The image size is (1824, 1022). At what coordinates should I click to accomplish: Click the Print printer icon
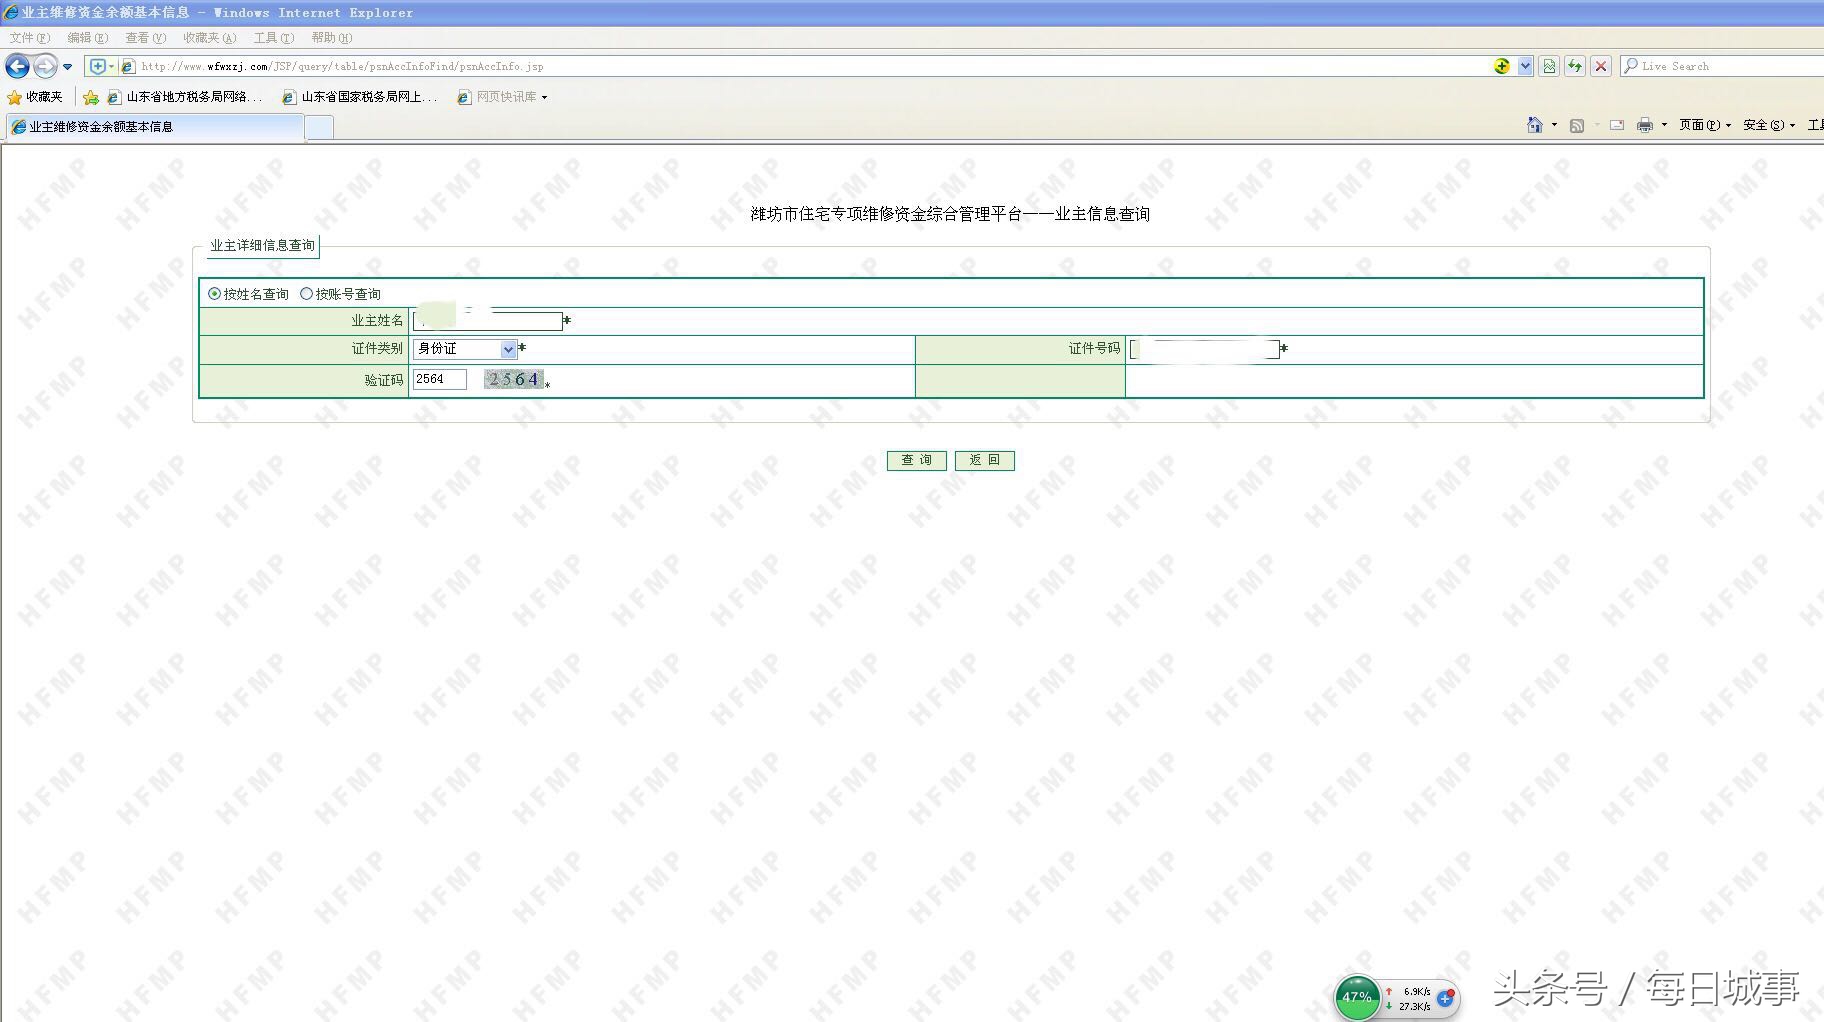(x=1644, y=125)
